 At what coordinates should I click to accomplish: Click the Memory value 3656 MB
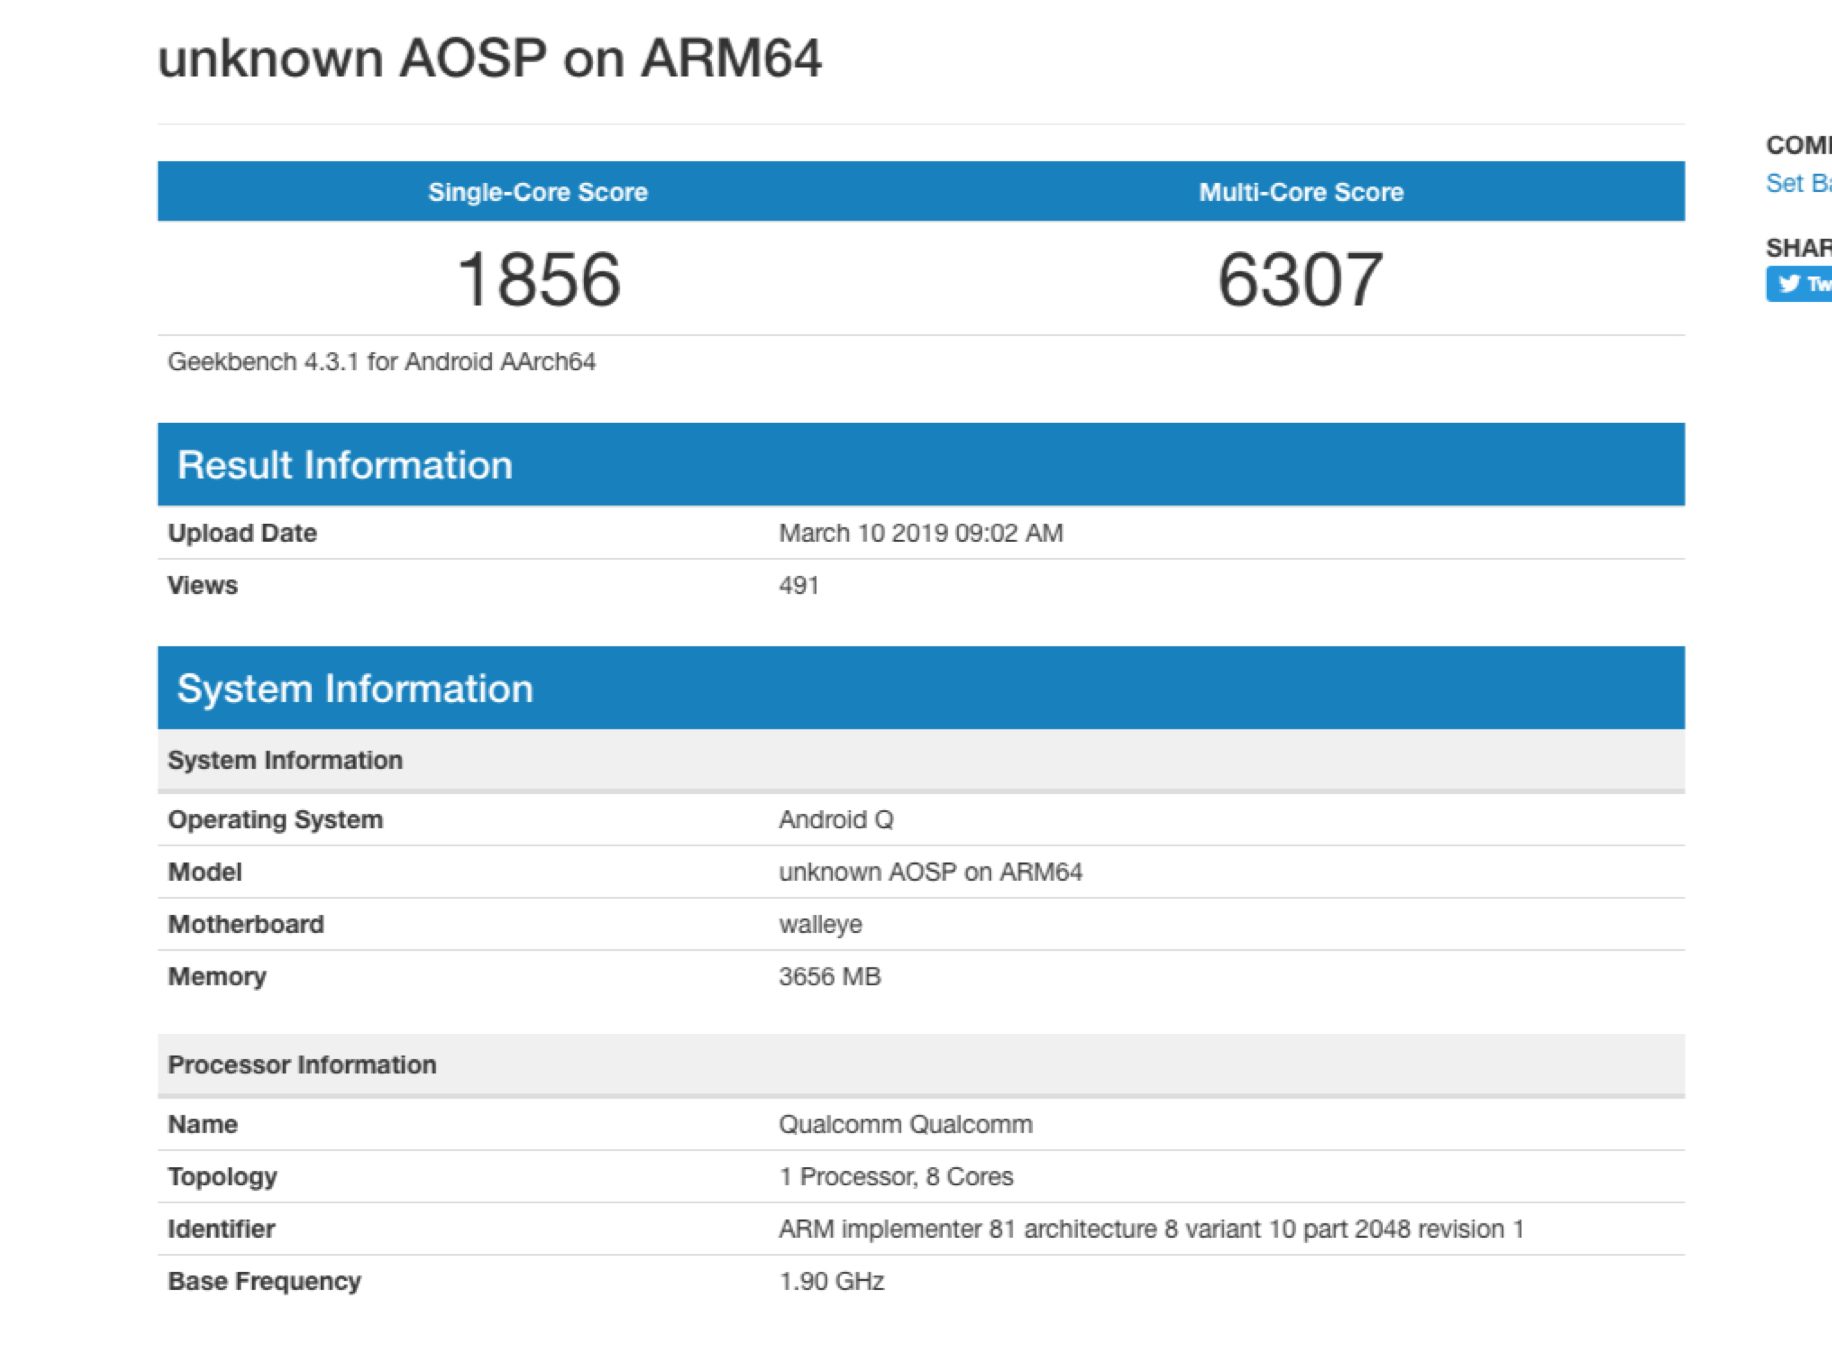[829, 977]
